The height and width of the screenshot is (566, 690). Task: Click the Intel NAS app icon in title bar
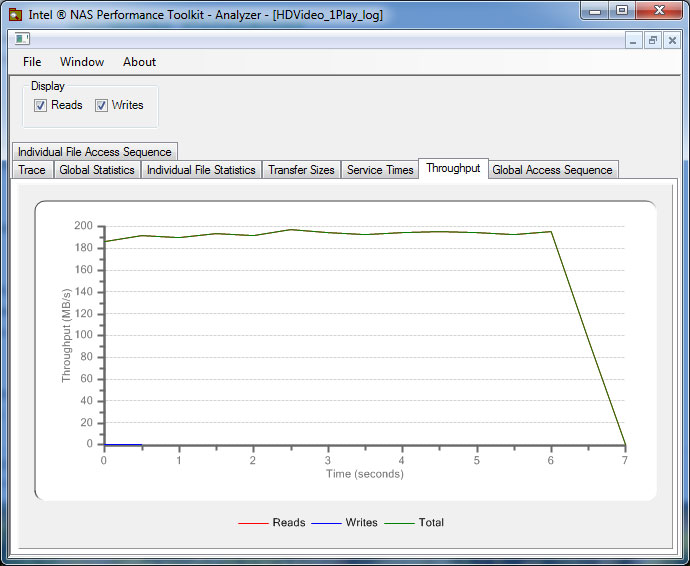pyautogui.click(x=15, y=15)
